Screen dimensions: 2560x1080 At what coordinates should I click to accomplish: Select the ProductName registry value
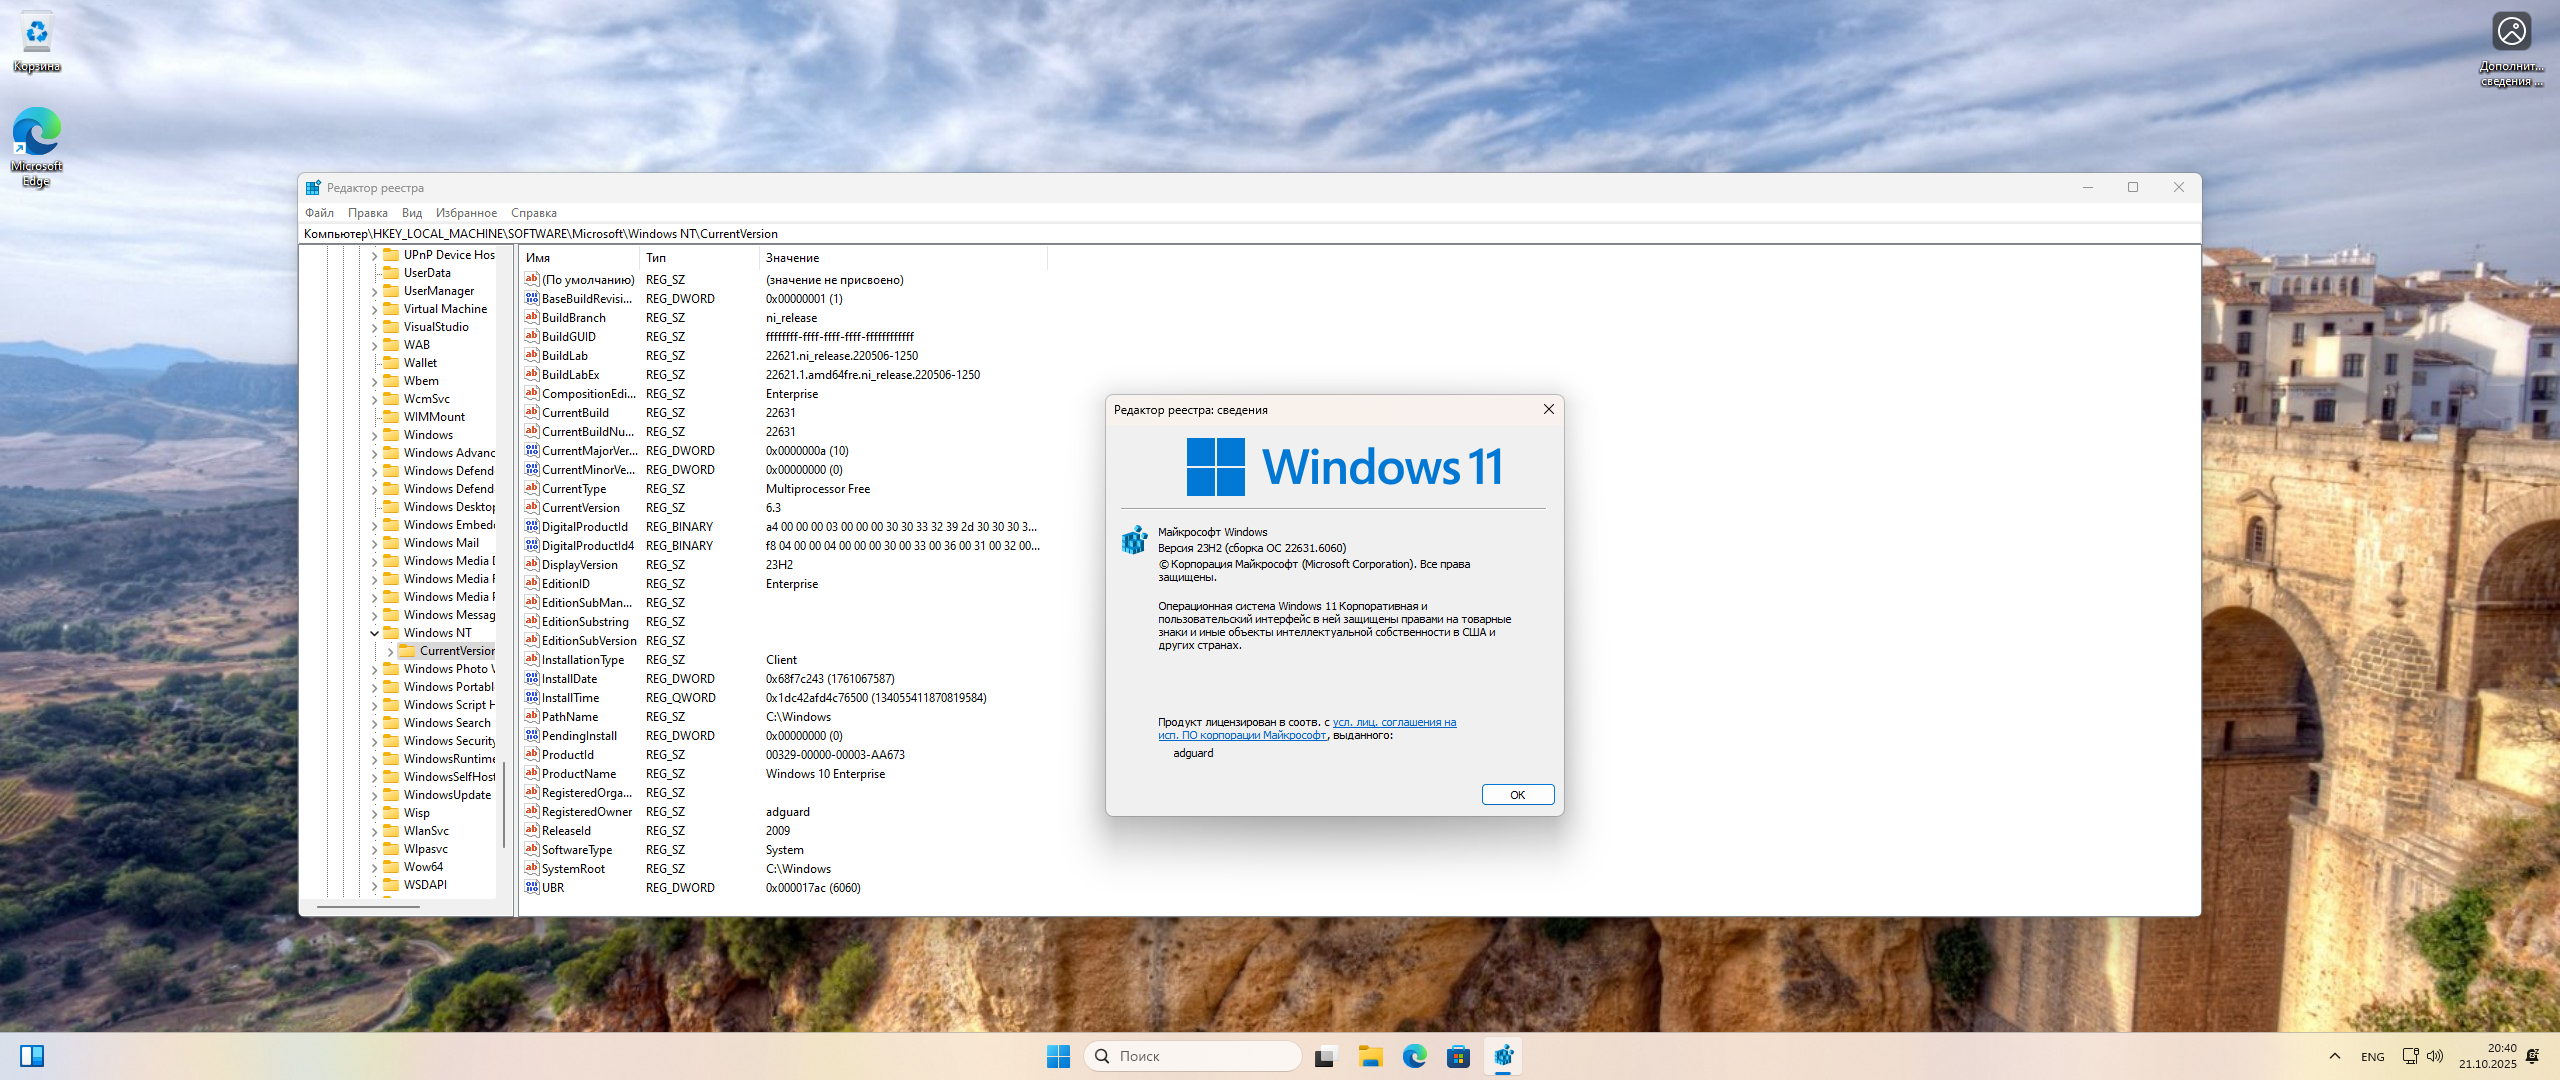(x=578, y=774)
